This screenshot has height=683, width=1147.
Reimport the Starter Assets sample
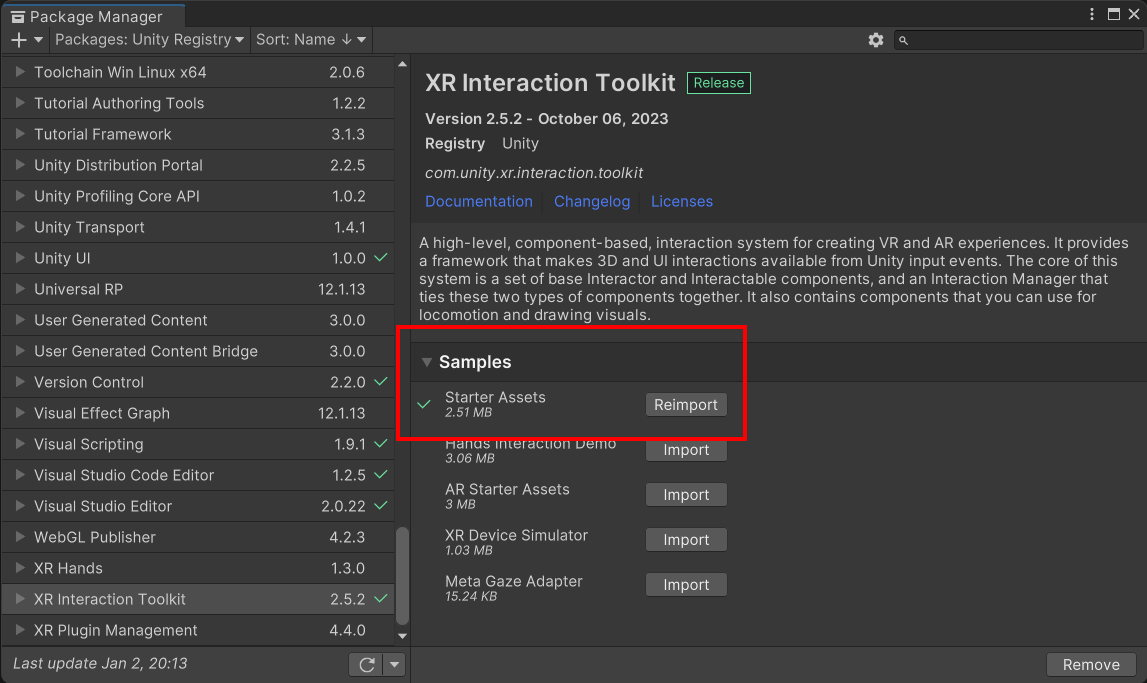pyautogui.click(x=686, y=405)
